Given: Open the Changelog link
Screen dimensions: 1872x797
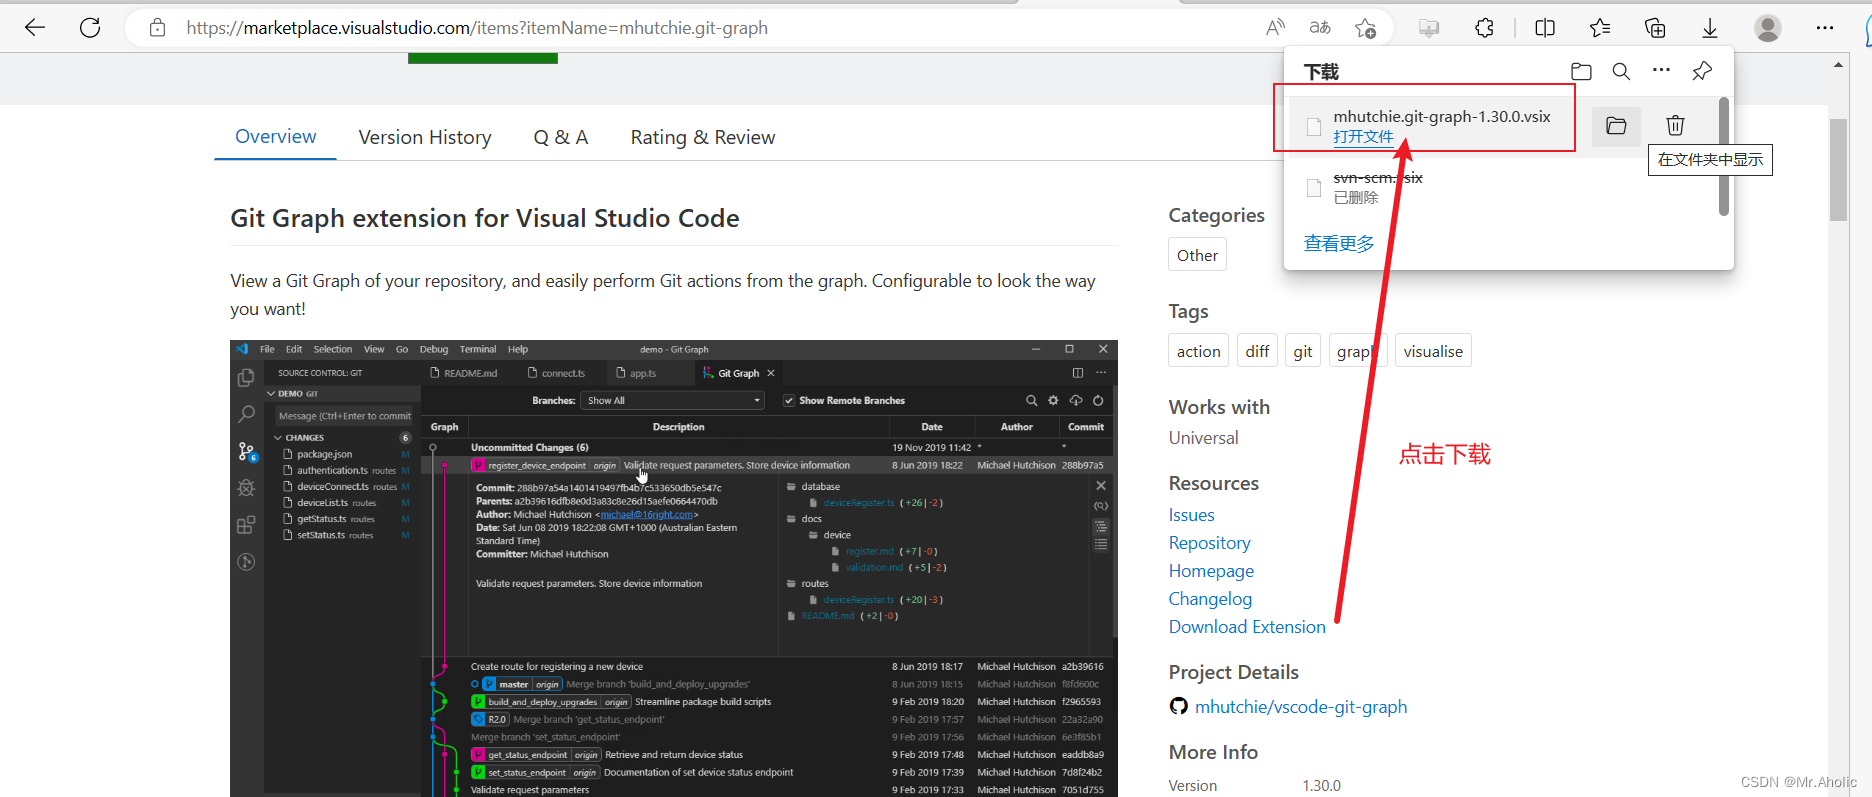Looking at the screenshot, I should pos(1210,599).
